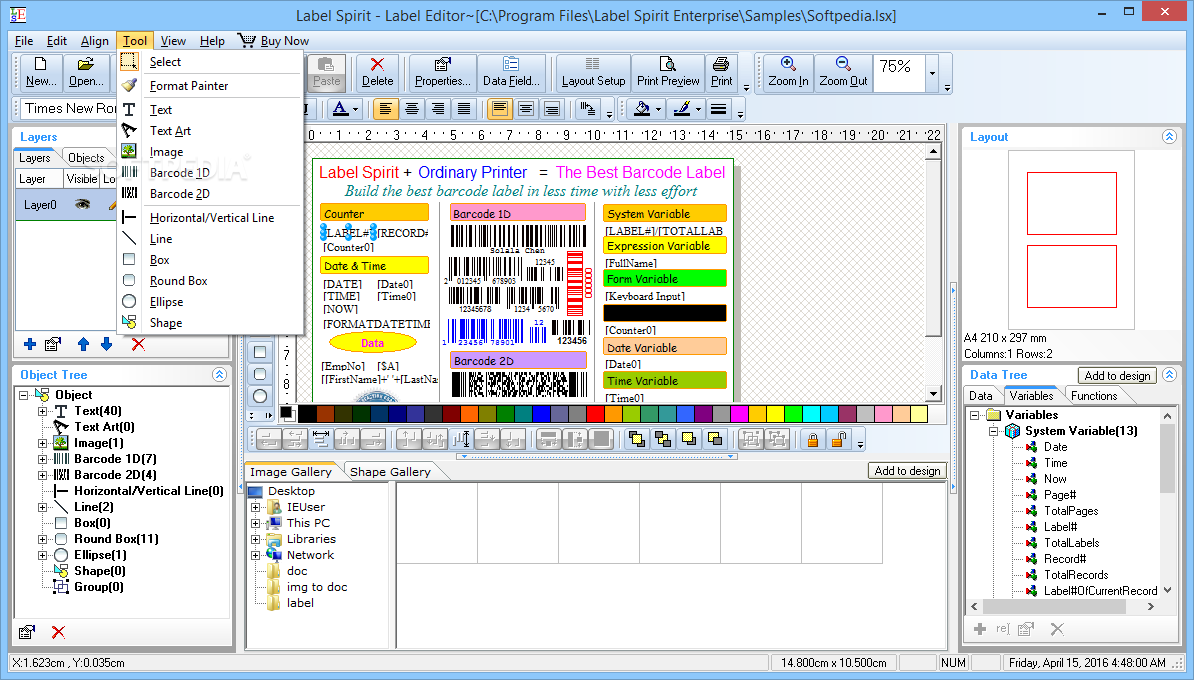Click the unlocked padlock icon
Viewport: 1194px width, 680px height.
click(839, 439)
